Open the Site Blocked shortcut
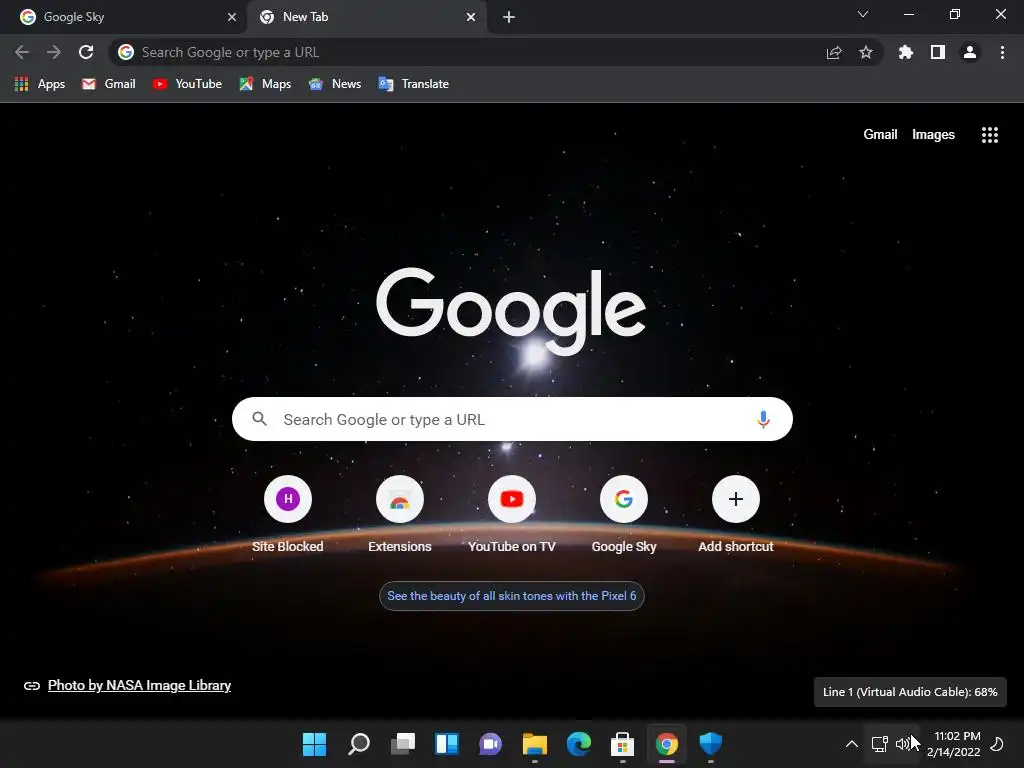Viewport: 1024px width, 768px height. point(287,514)
